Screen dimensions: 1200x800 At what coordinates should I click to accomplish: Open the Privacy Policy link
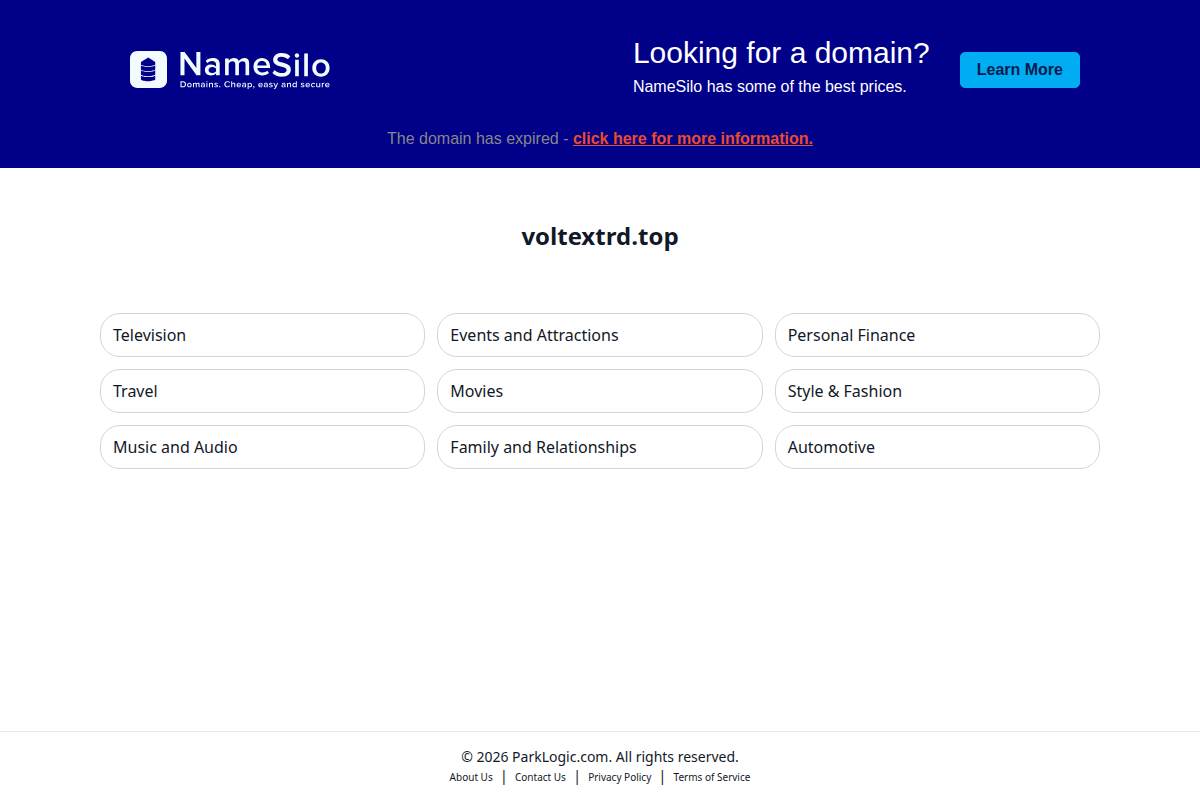pyautogui.click(x=620, y=777)
